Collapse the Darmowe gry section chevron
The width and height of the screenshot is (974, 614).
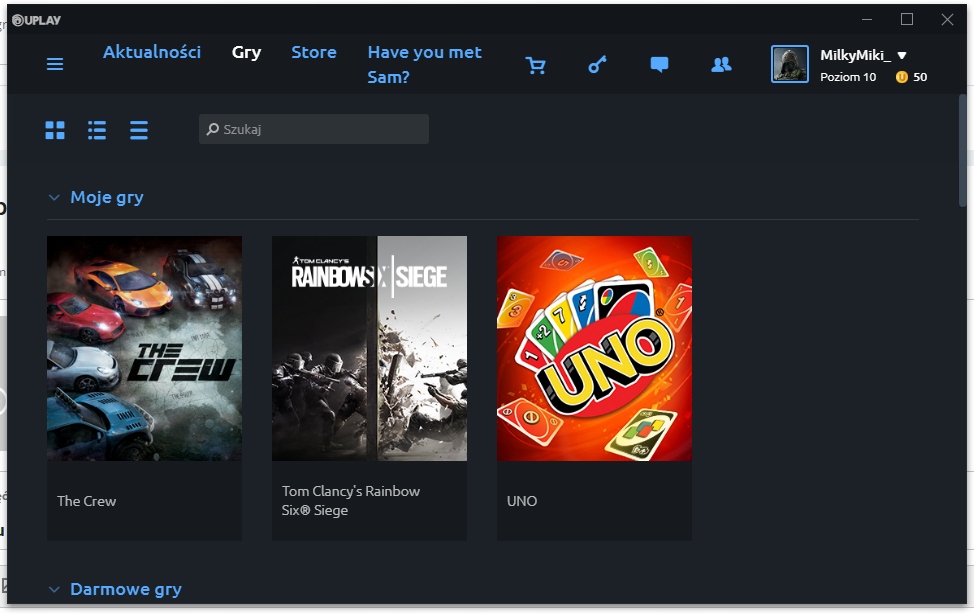point(54,589)
